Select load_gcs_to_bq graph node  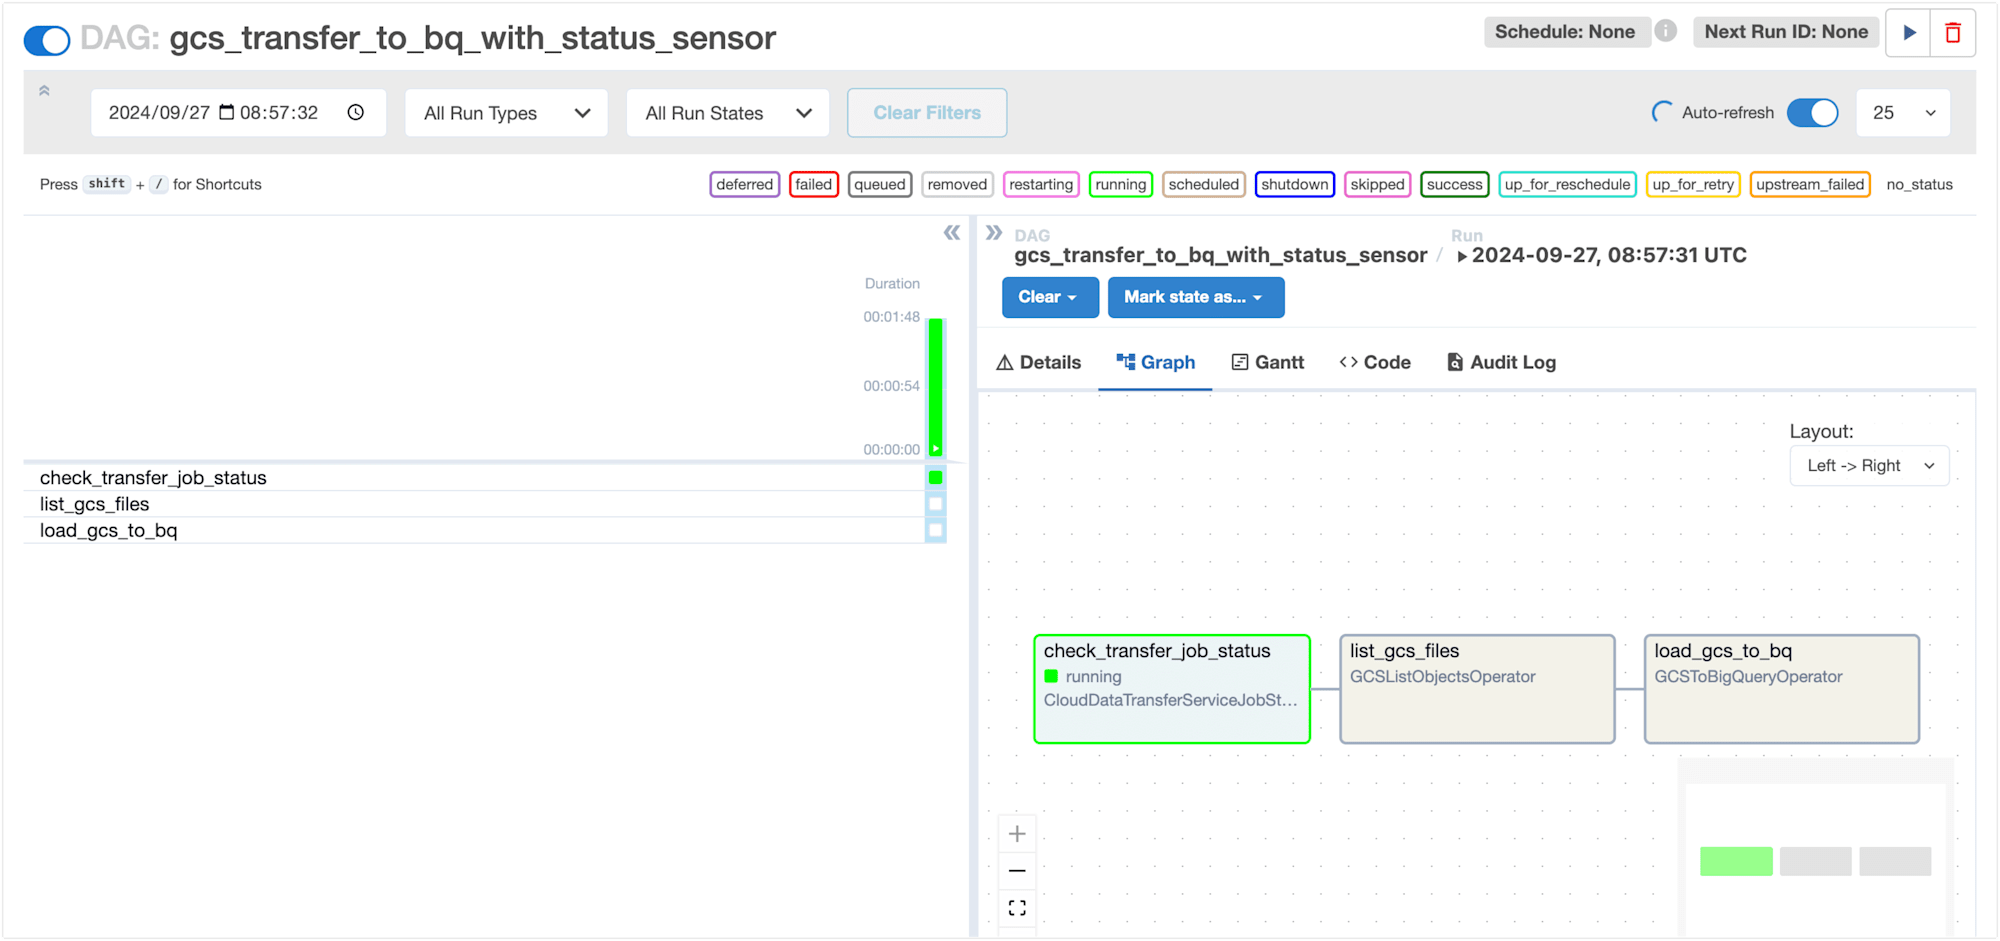pyautogui.click(x=1782, y=689)
